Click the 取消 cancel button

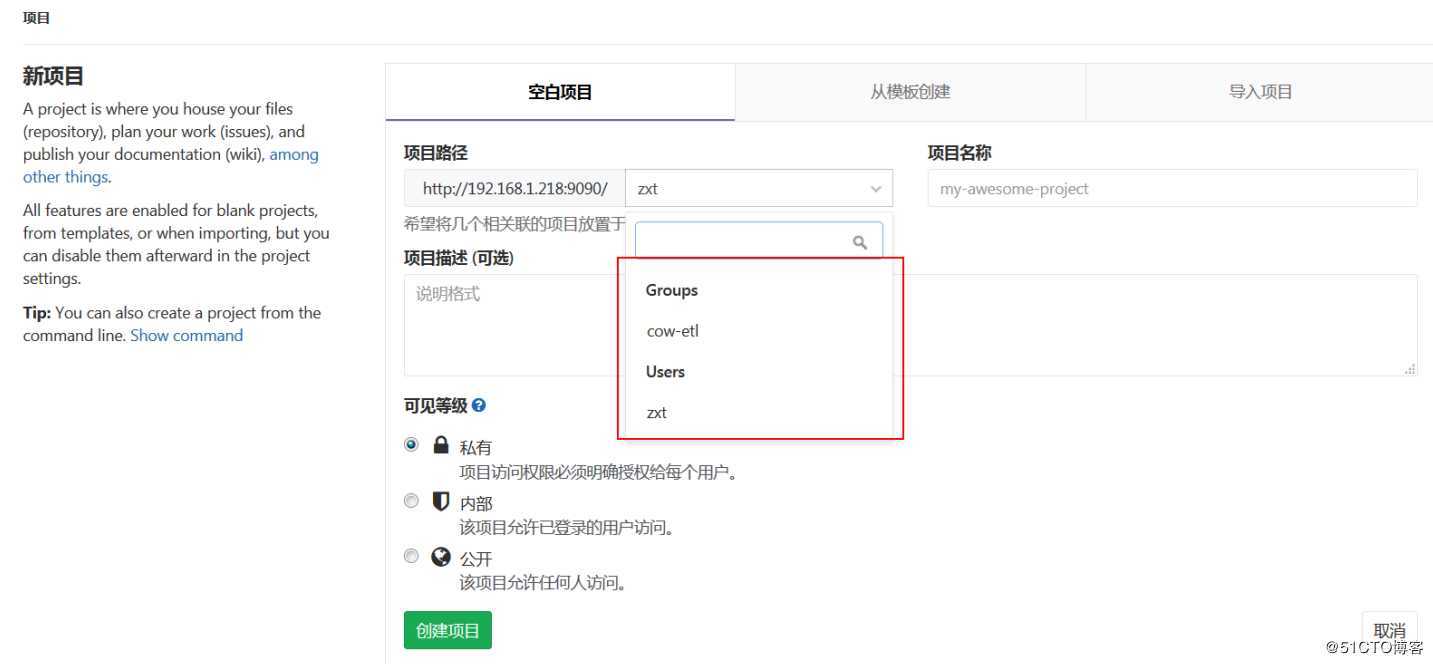click(1390, 630)
